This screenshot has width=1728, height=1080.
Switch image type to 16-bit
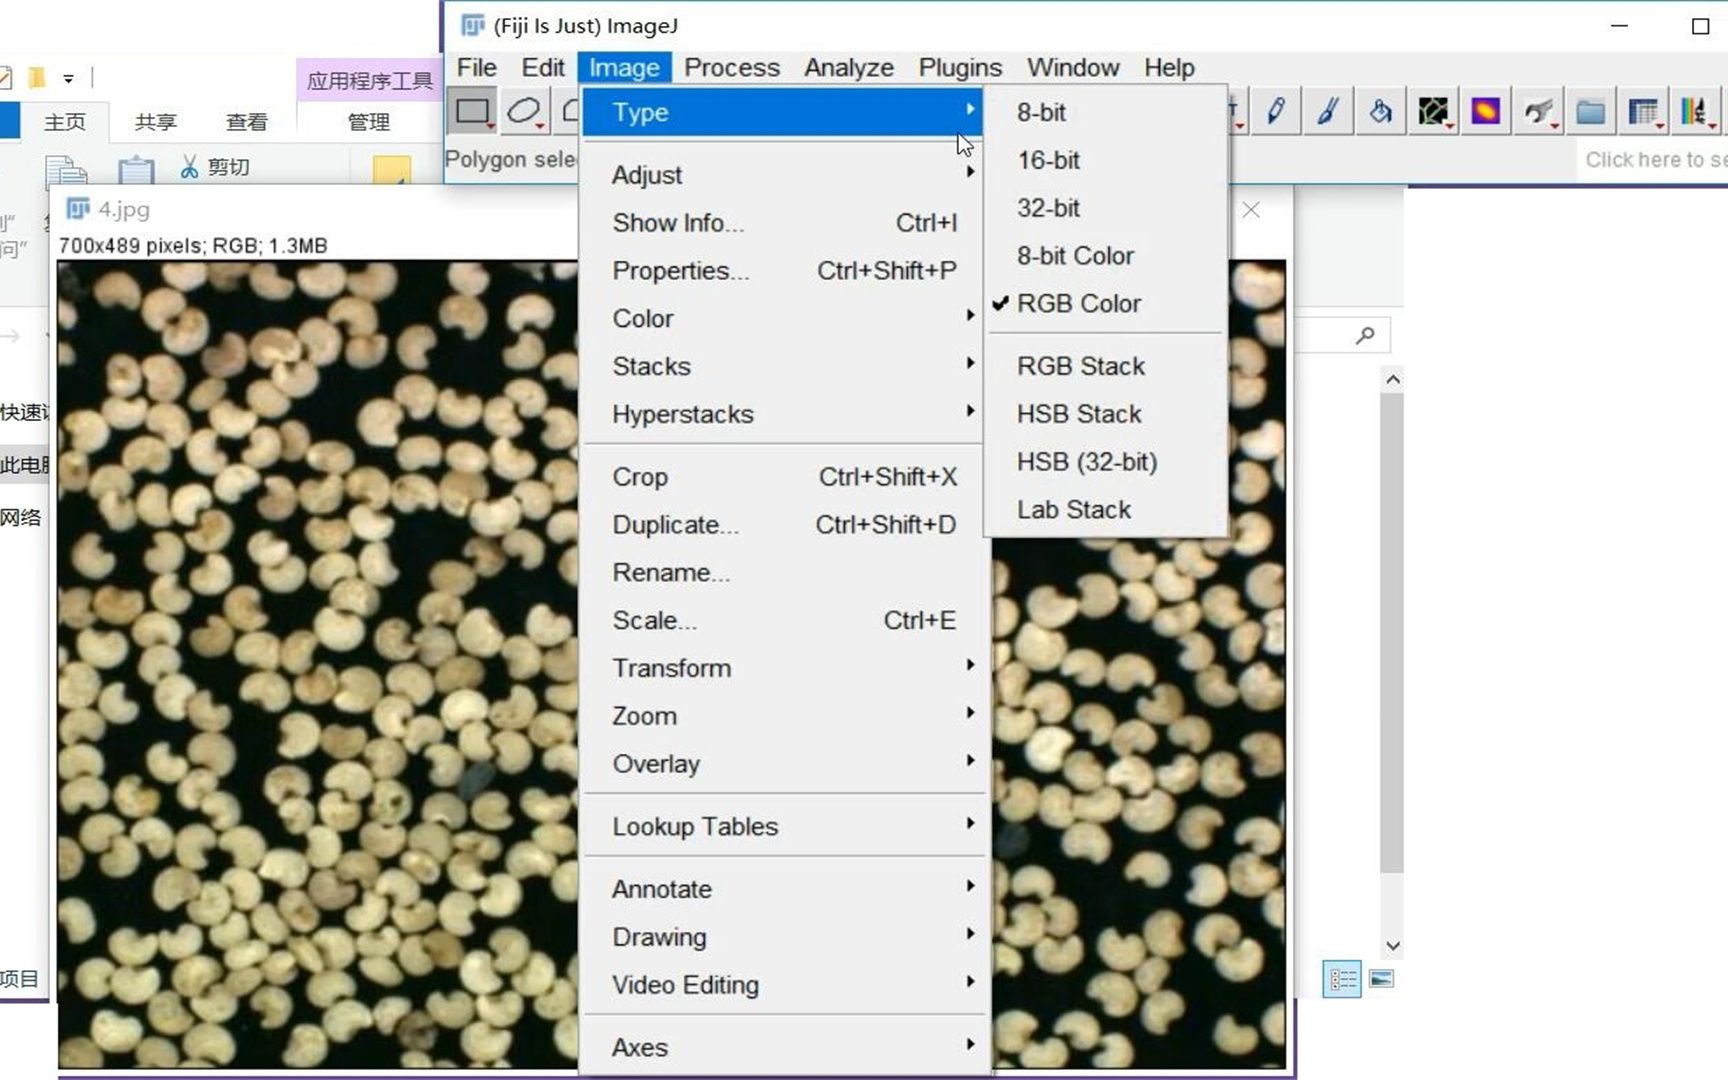coord(1048,160)
